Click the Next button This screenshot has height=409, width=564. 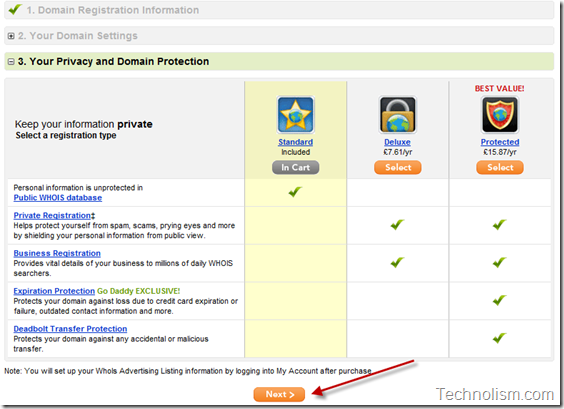[x=279, y=394]
